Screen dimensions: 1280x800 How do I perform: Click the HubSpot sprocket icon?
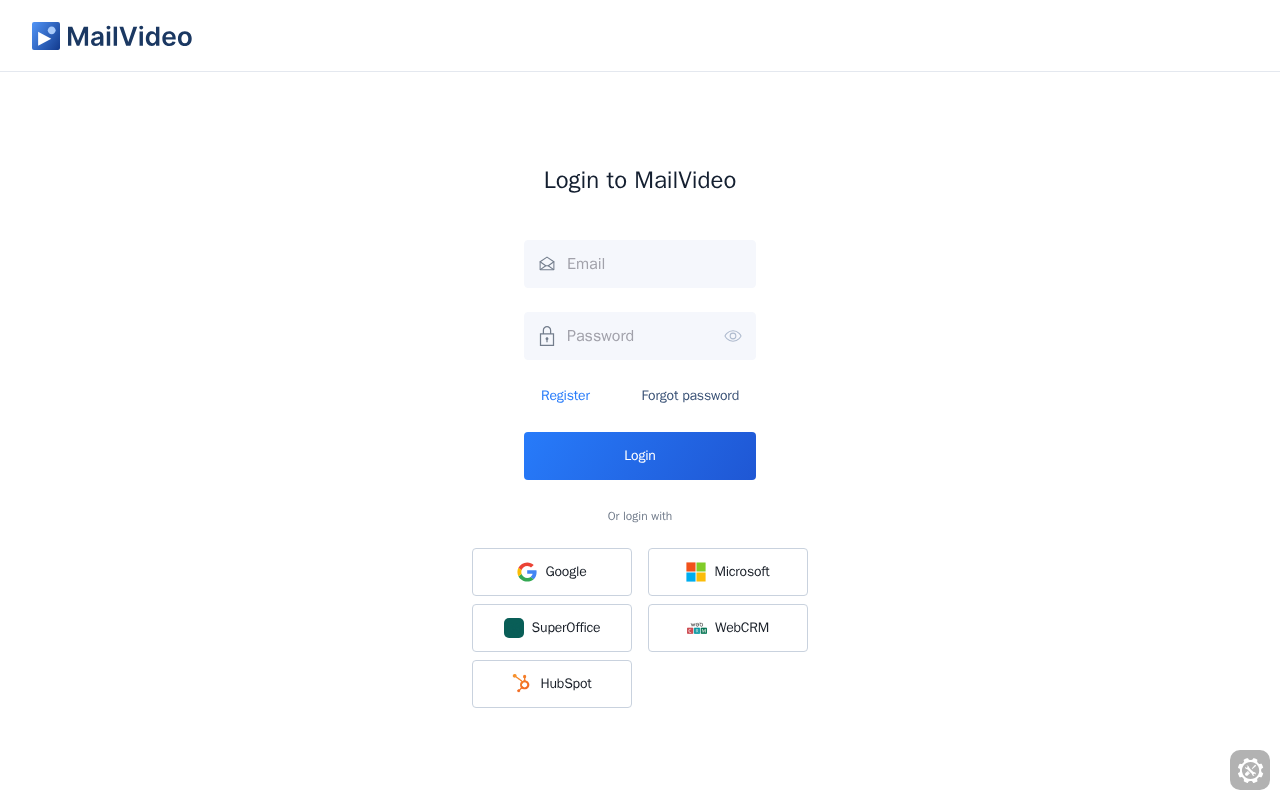[522, 684]
